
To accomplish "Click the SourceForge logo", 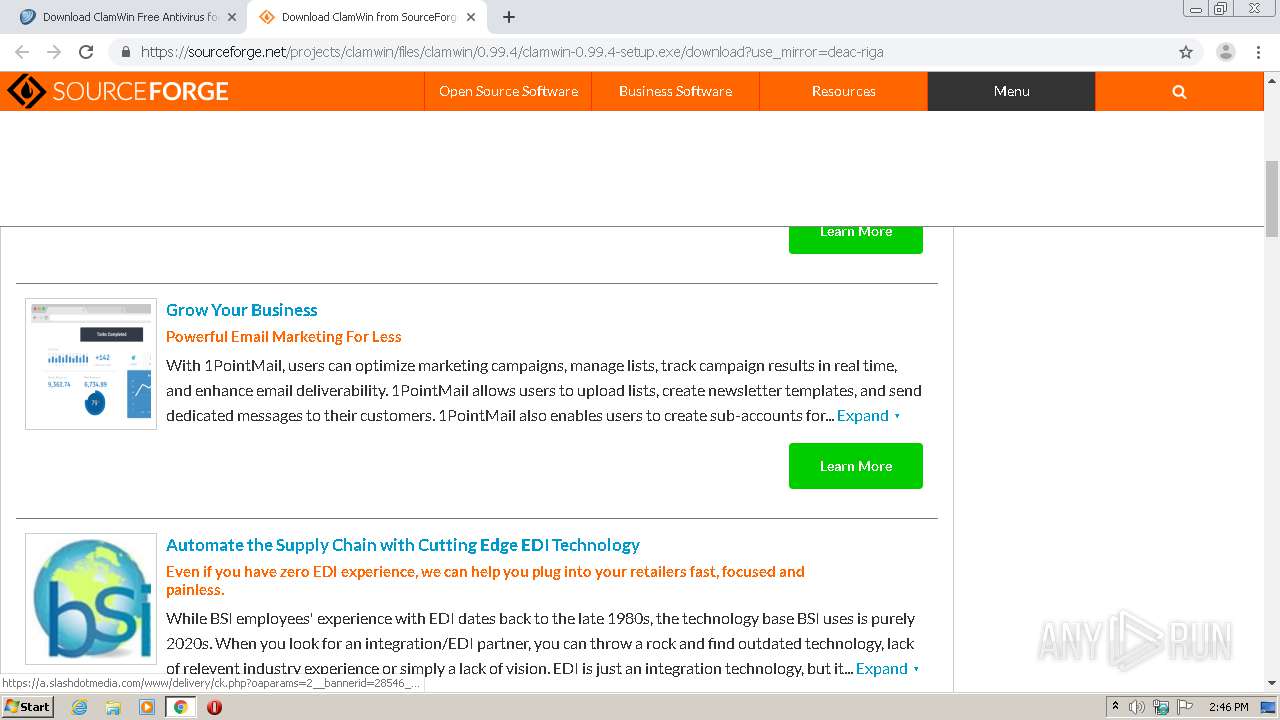I will [x=117, y=91].
